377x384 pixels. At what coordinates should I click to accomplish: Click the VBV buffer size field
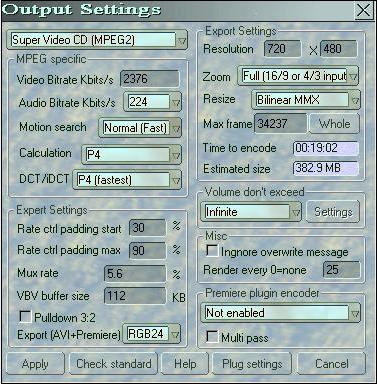pyautogui.click(x=135, y=296)
